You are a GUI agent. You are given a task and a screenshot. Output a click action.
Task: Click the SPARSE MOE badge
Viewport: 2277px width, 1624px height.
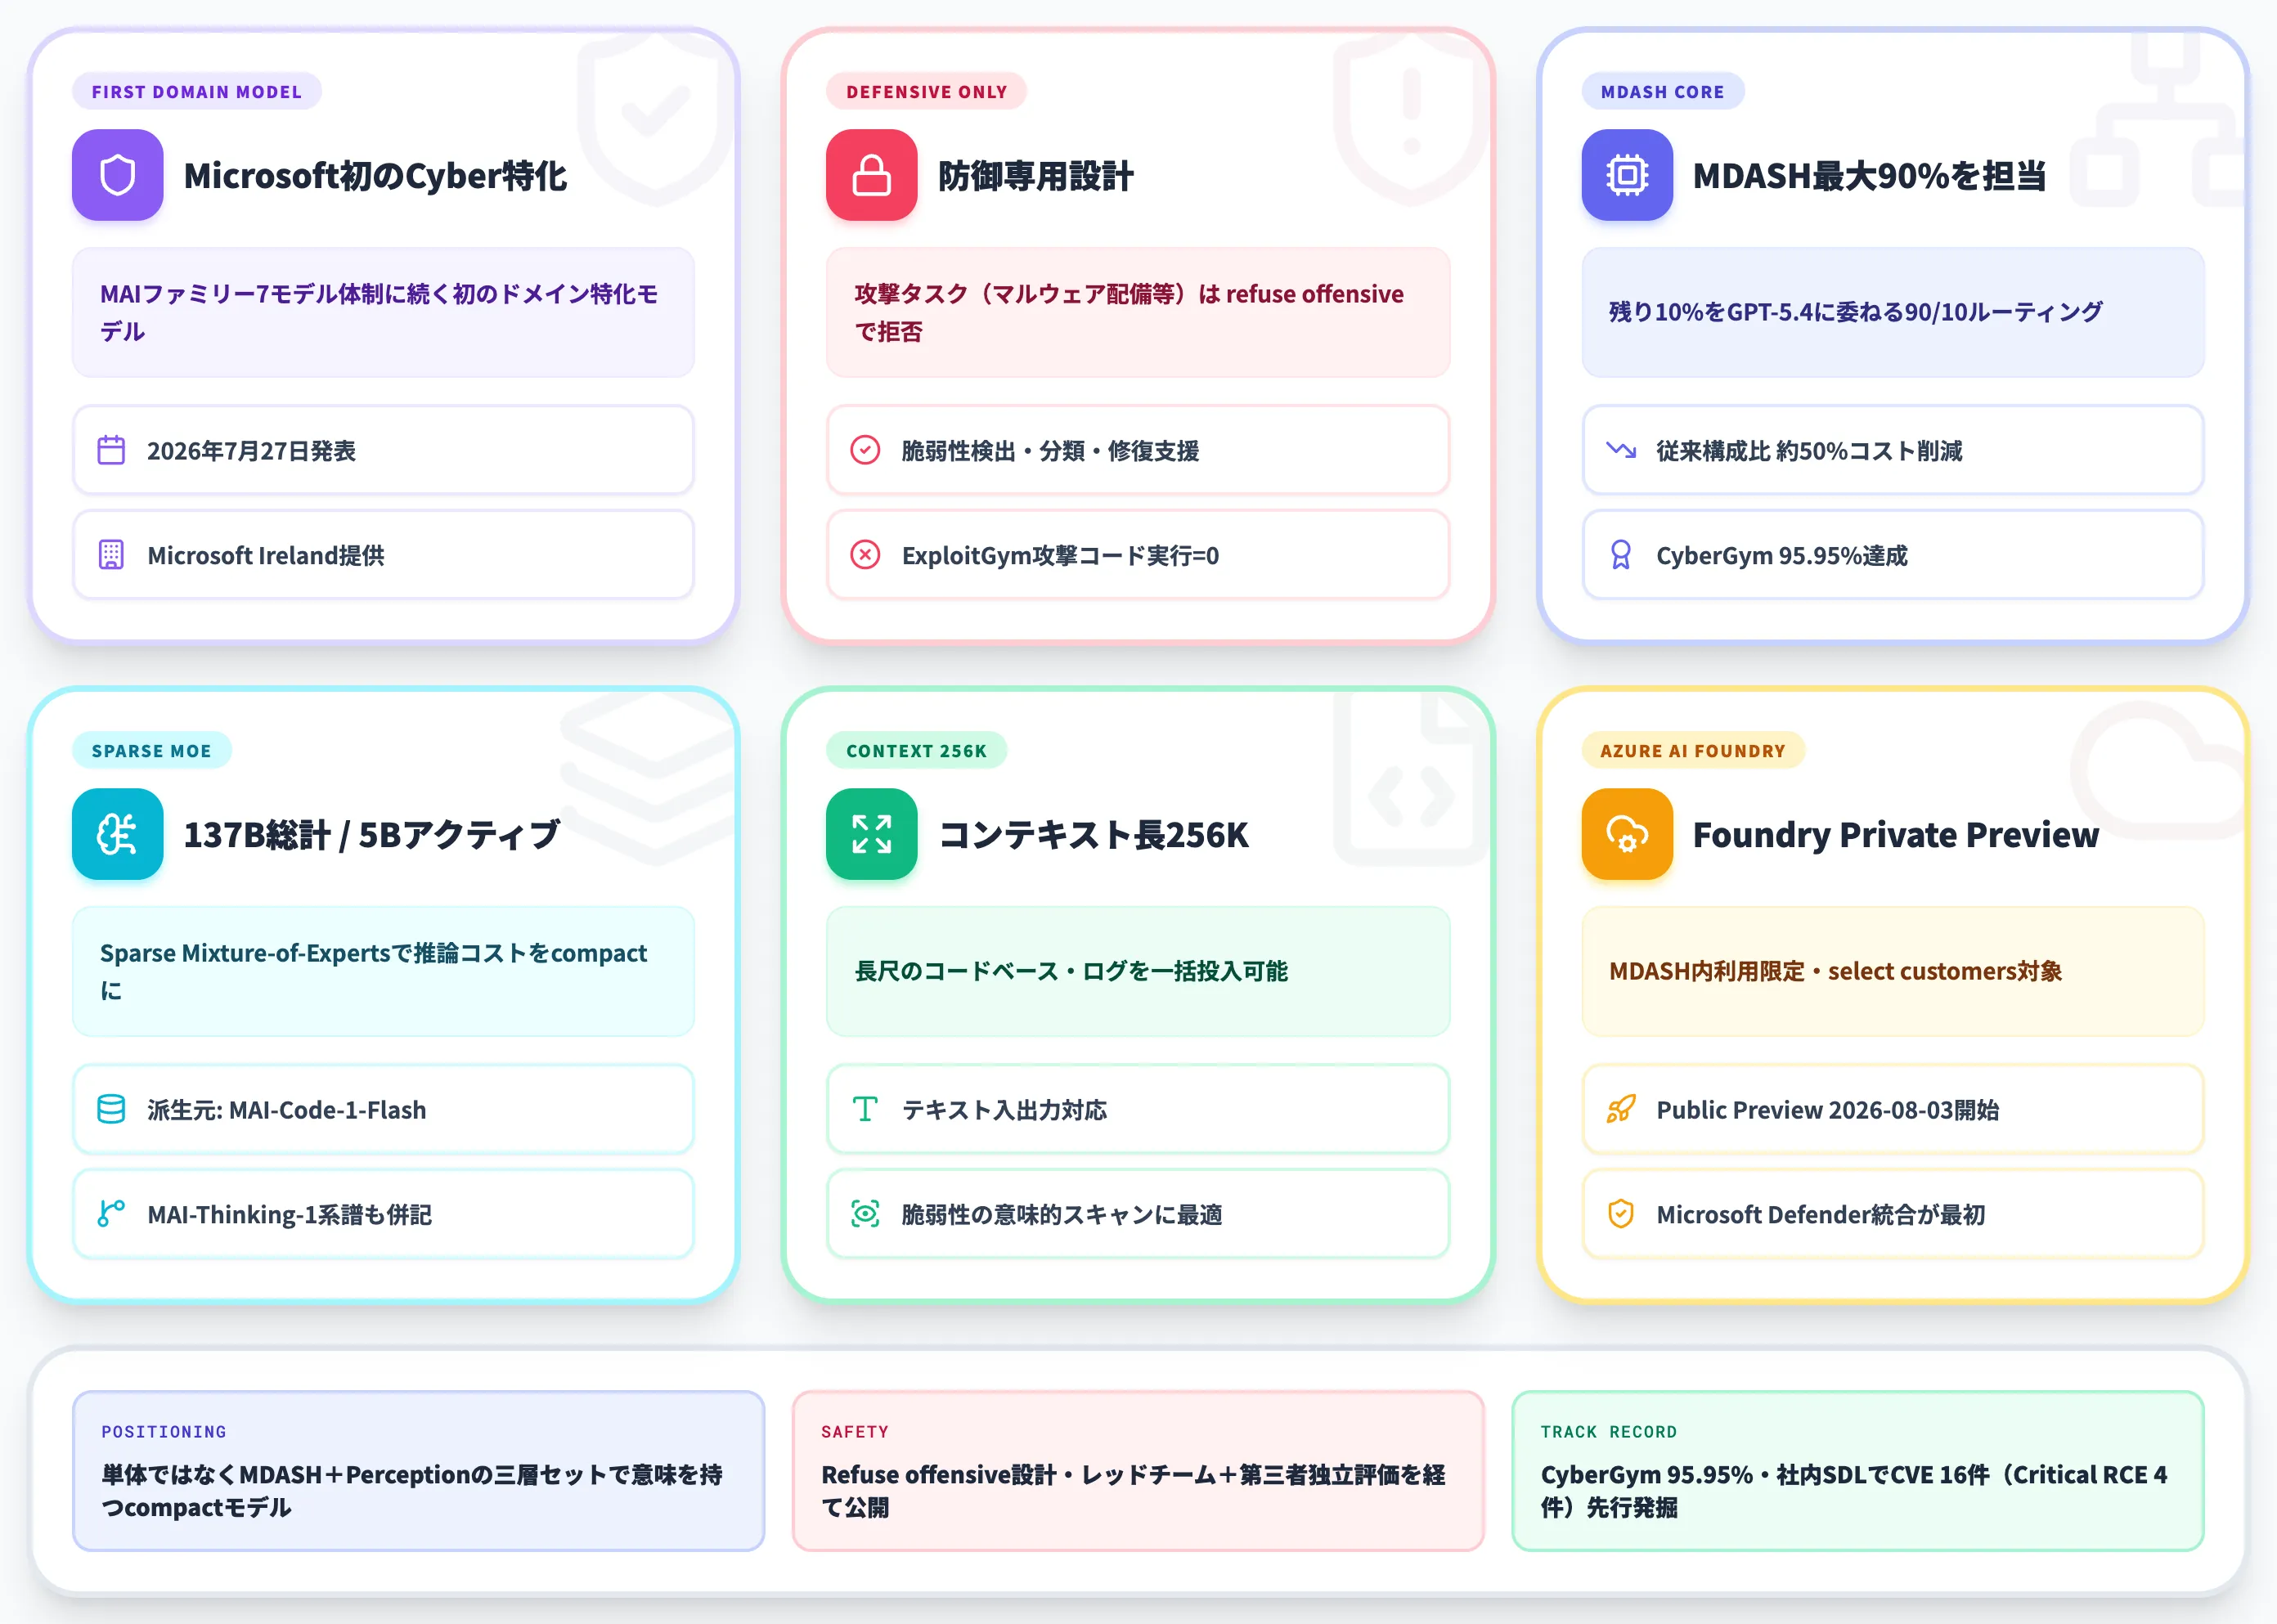pos(152,750)
